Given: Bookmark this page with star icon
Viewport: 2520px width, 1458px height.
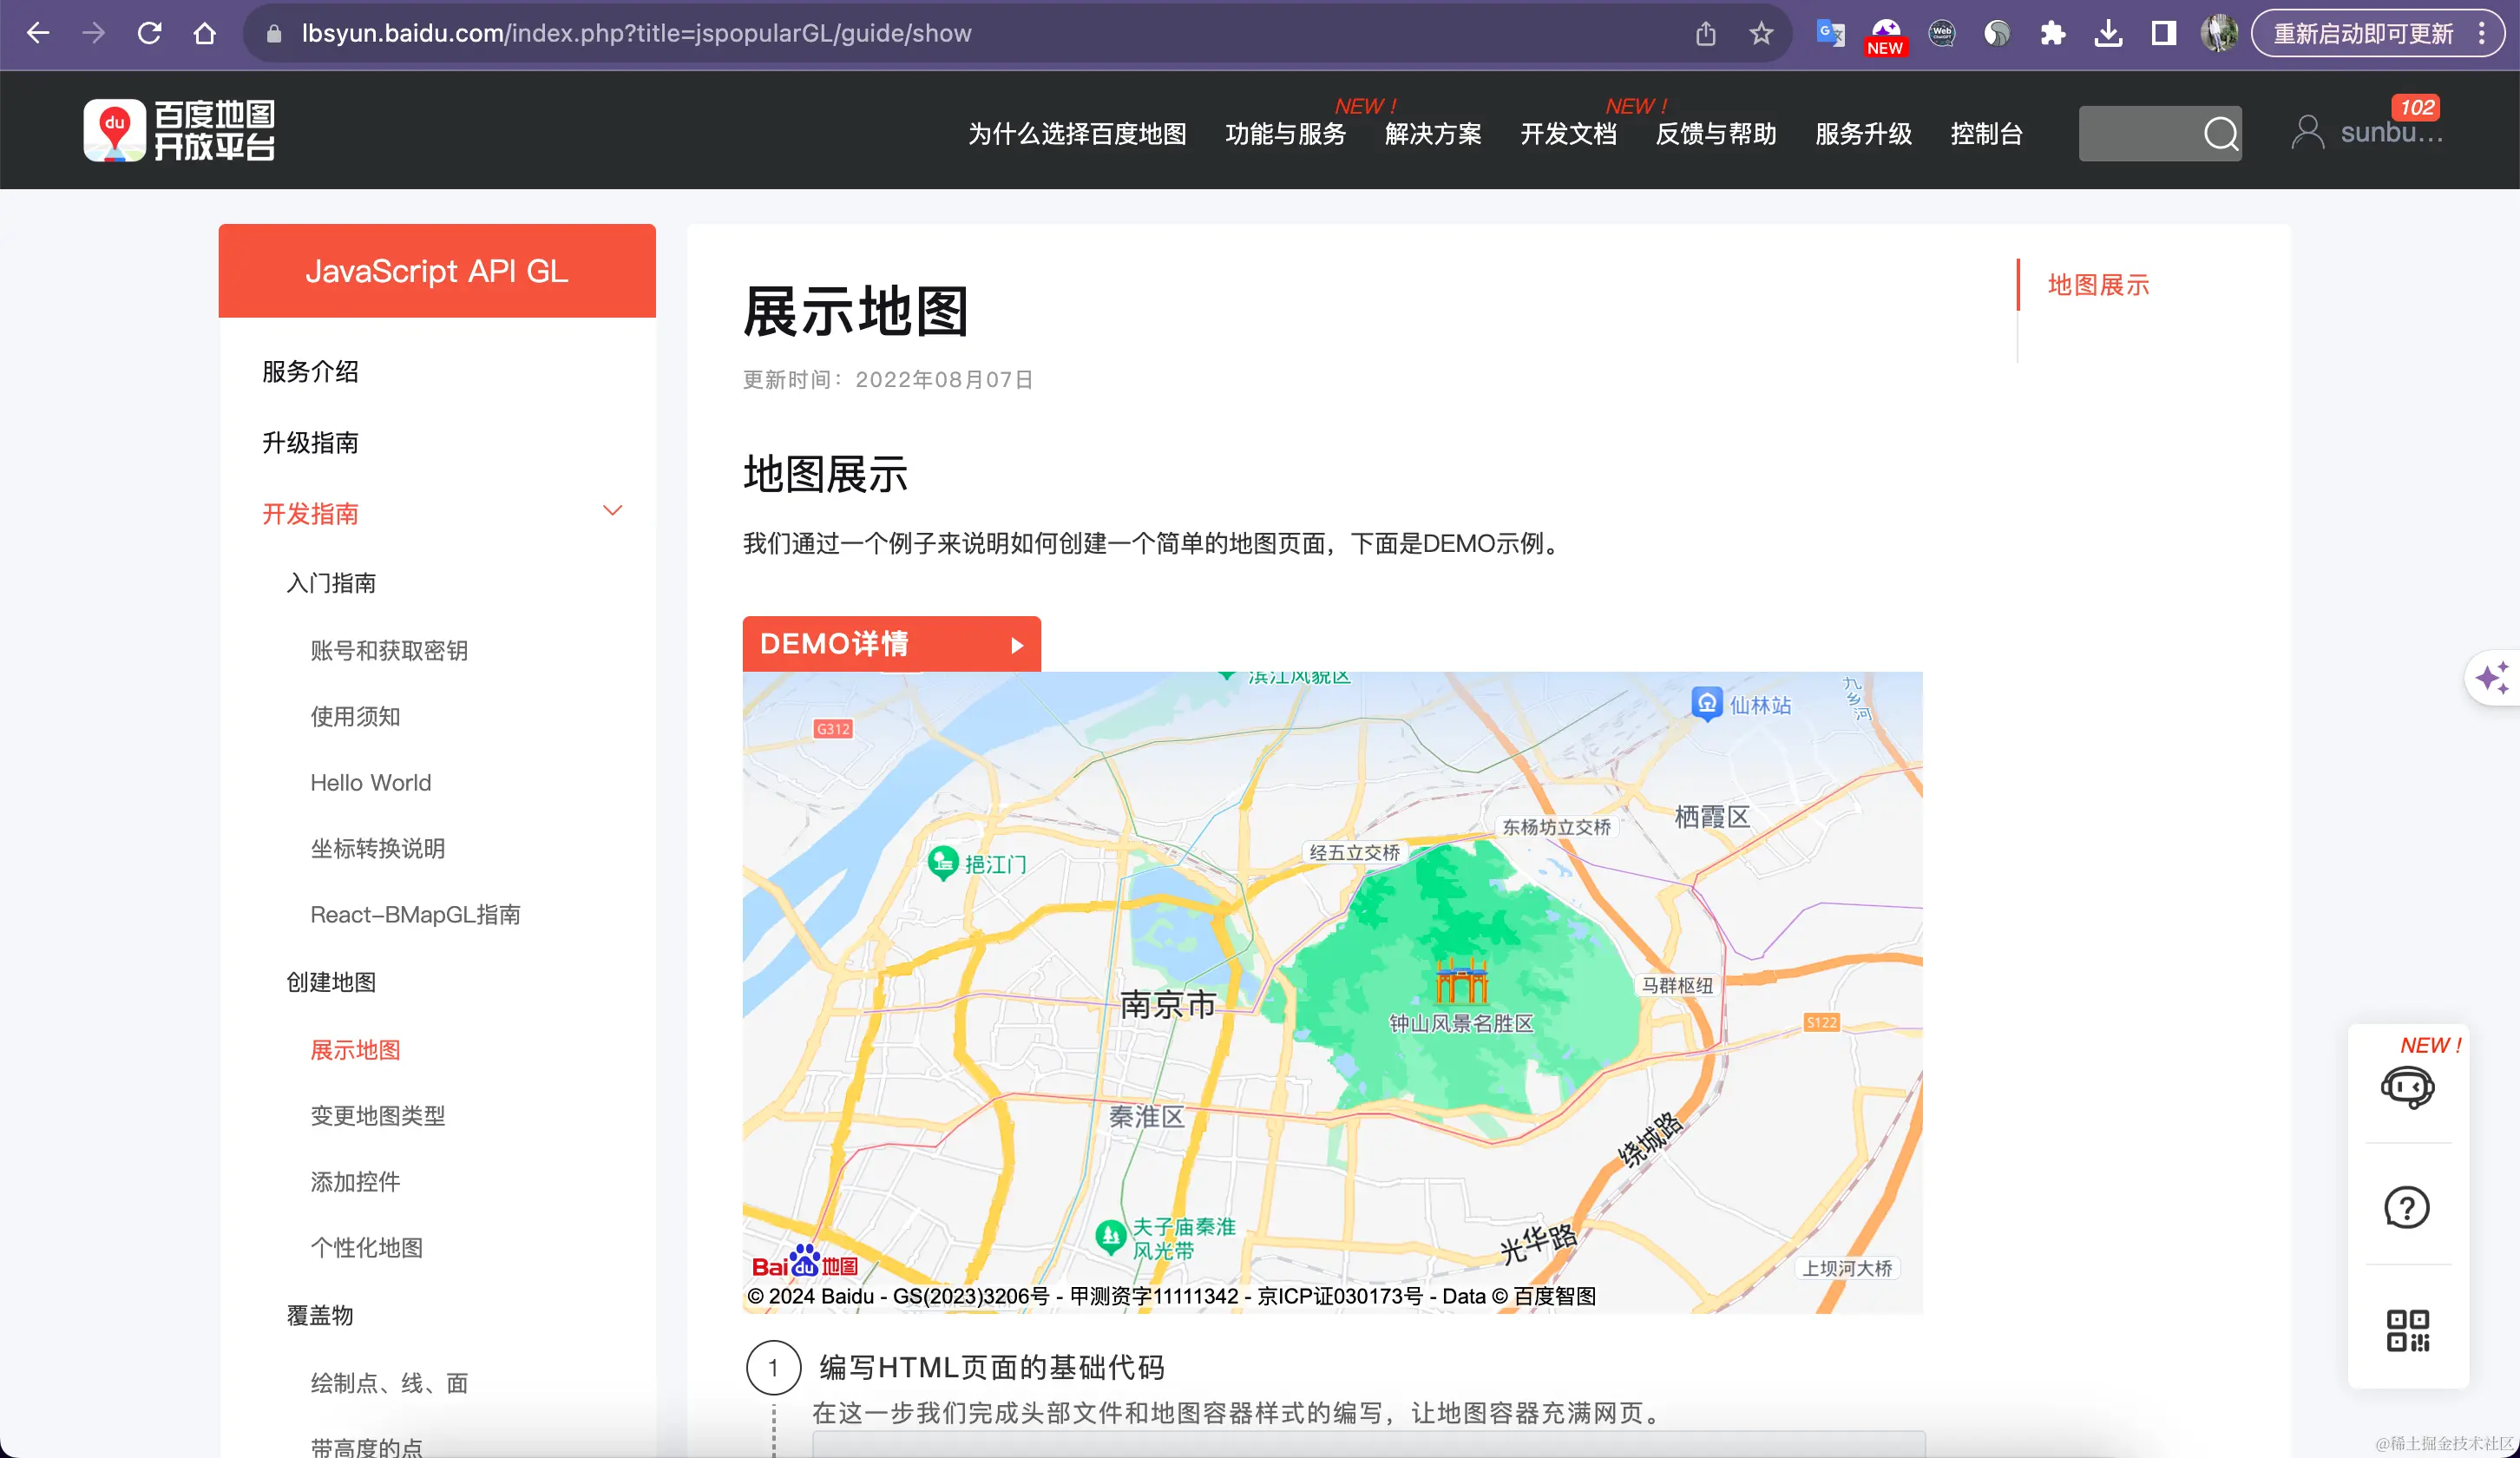Looking at the screenshot, I should (x=1761, y=34).
